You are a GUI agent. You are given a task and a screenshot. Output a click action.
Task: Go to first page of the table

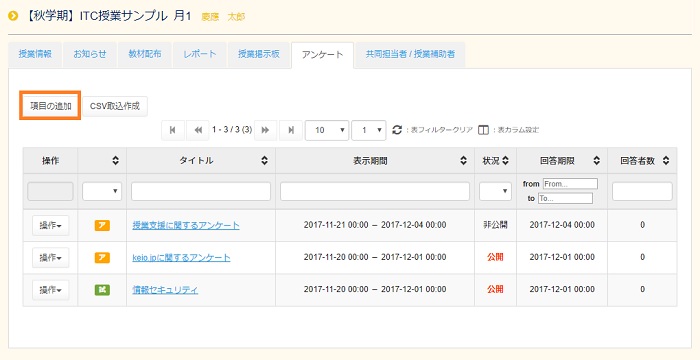pyautogui.click(x=173, y=130)
